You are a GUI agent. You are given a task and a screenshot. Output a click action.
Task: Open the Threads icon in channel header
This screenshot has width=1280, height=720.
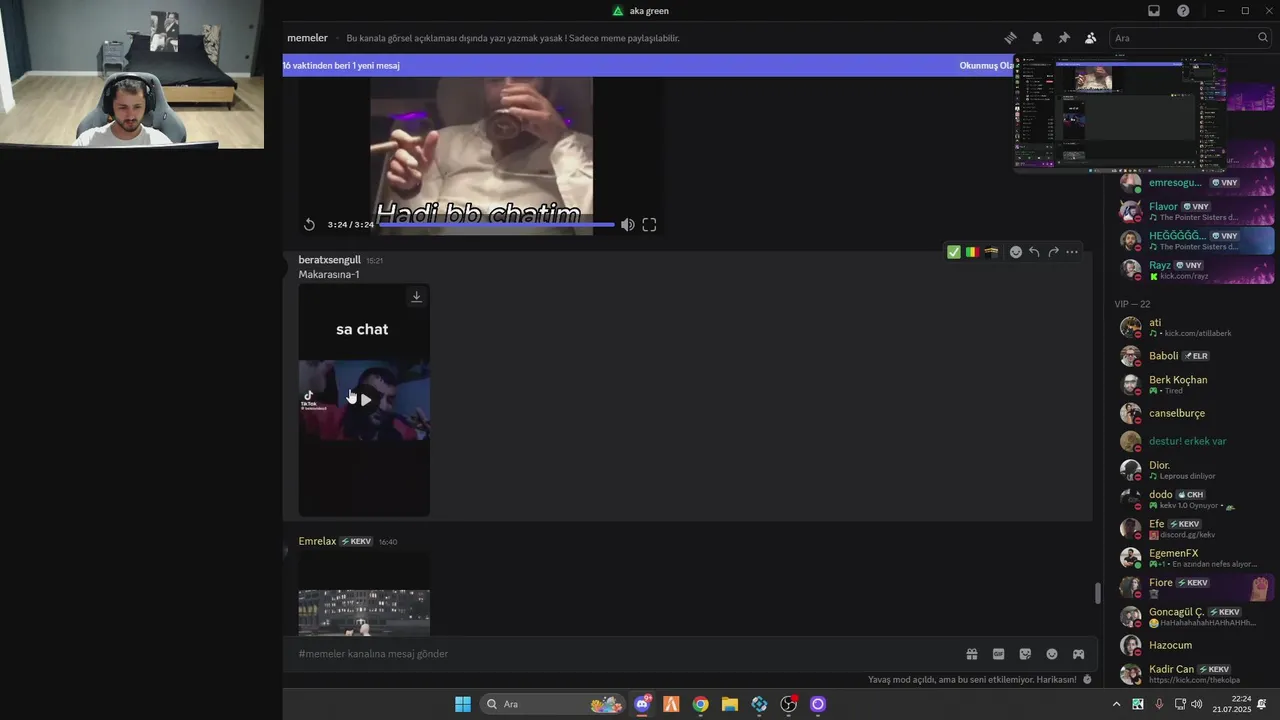tap(1010, 38)
